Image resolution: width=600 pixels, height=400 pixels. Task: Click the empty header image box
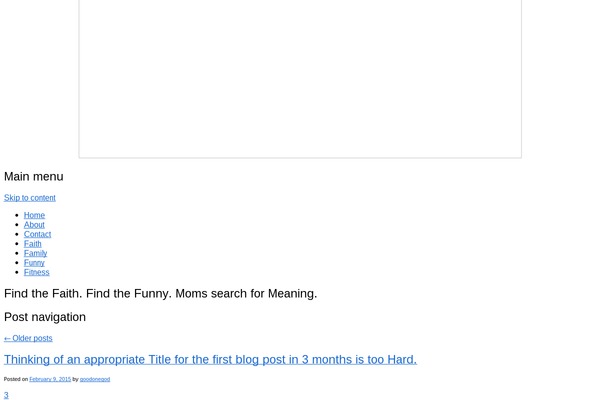tap(300, 78)
